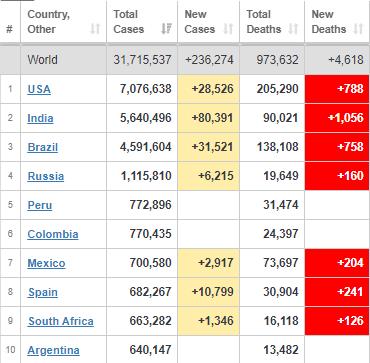Open the Mexico country link
Screen dimensions: 370x363
(46, 263)
